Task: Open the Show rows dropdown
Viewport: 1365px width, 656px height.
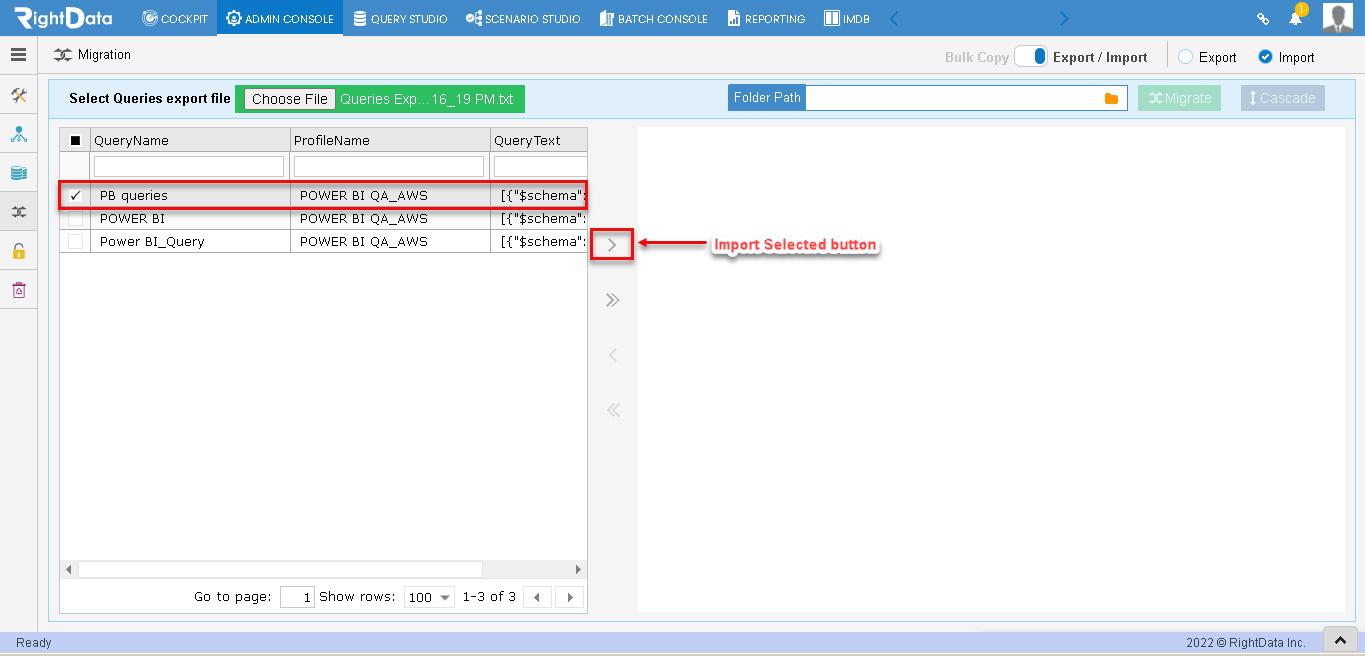Action: 430,597
